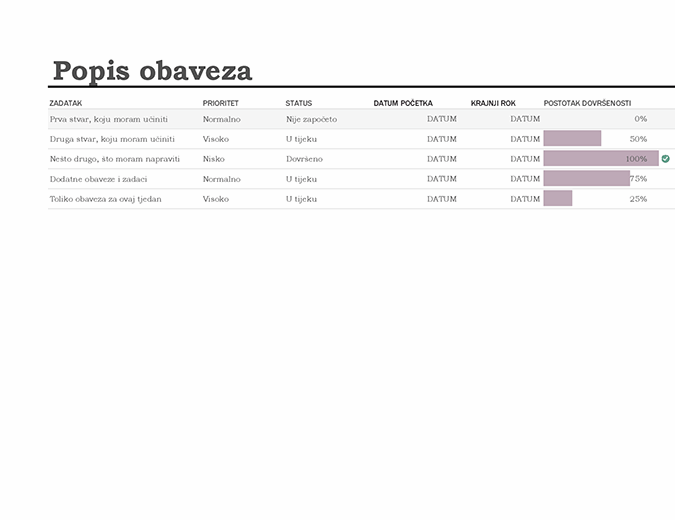Image resolution: width=675 pixels, height=520 pixels.
Task: Click the DATUM POČETKA column header
Action: [x=403, y=103]
